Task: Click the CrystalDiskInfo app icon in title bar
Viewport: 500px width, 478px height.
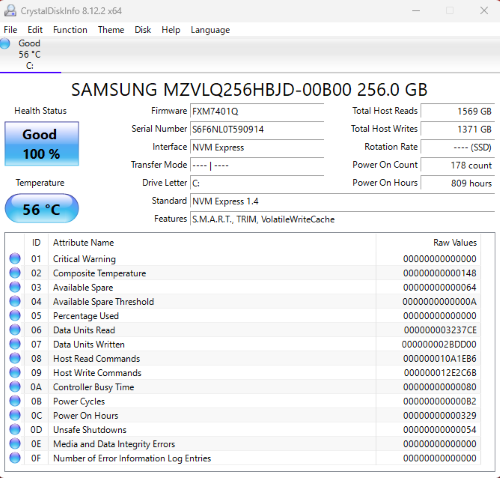Action: click(10, 11)
